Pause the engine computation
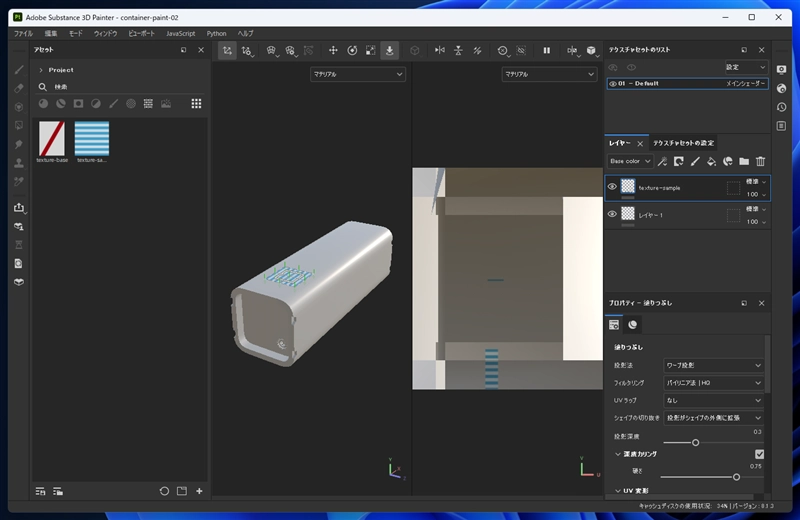The height and width of the screenshot is (520, 800). click(x=546, y=50)
